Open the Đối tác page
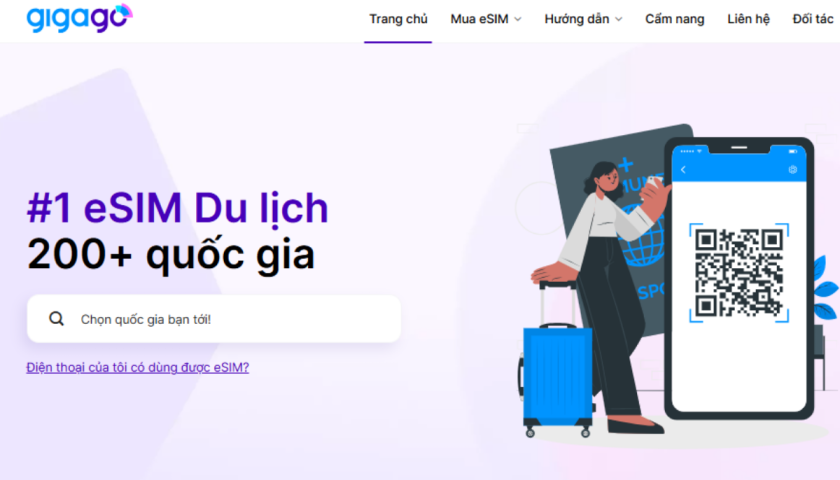 point(813,19)
